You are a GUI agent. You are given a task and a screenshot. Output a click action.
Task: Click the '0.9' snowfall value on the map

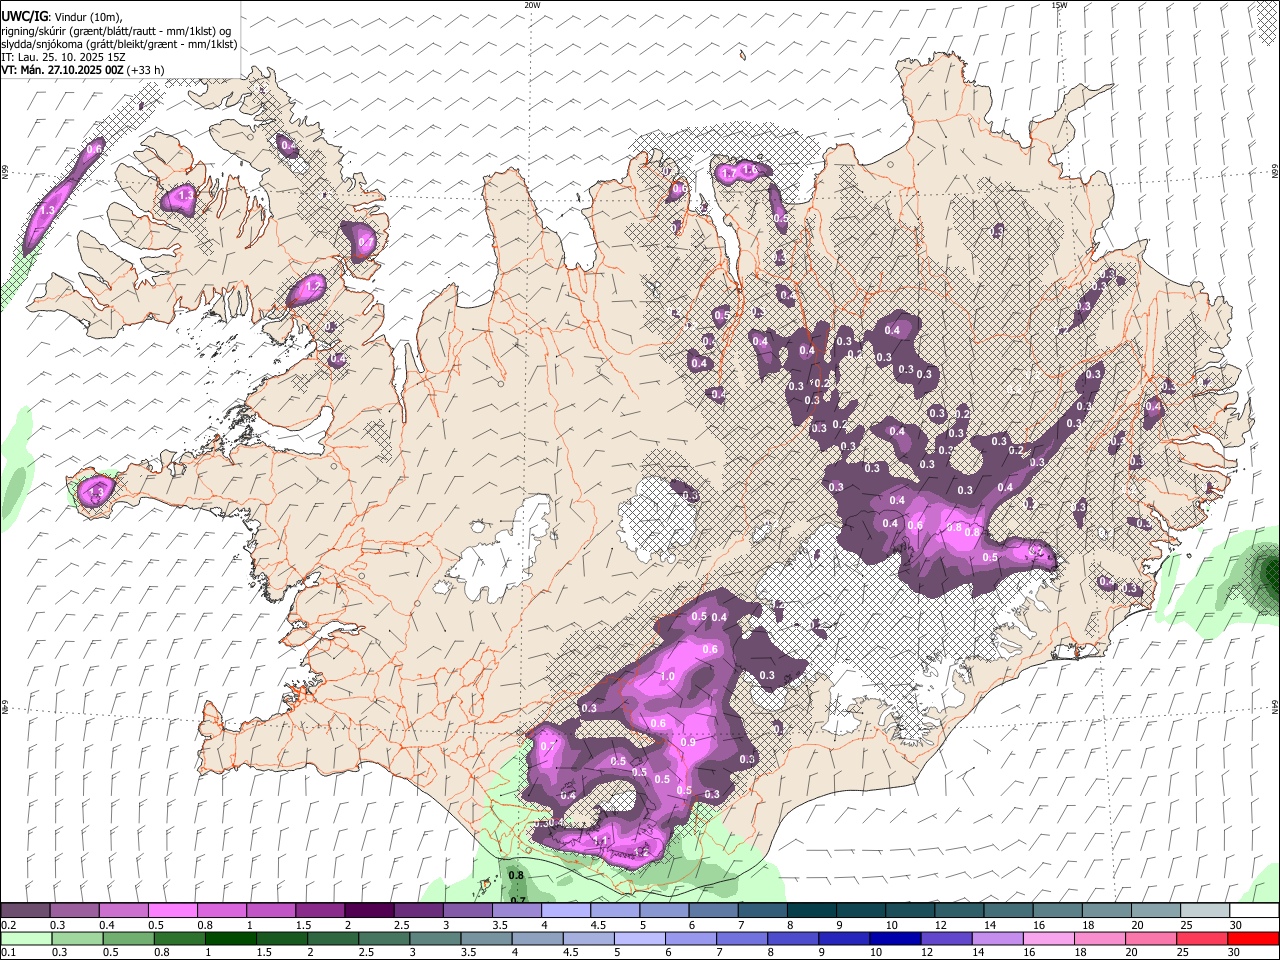point(688,742)
